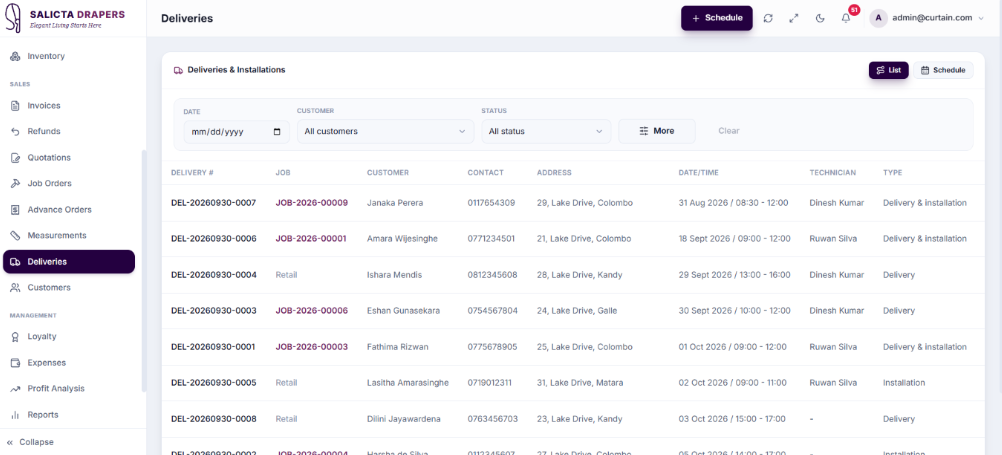The height and width of the screenshot is (455, 1002).
Task: Click customer Fathima Rizwan
Action: (397, 347)
